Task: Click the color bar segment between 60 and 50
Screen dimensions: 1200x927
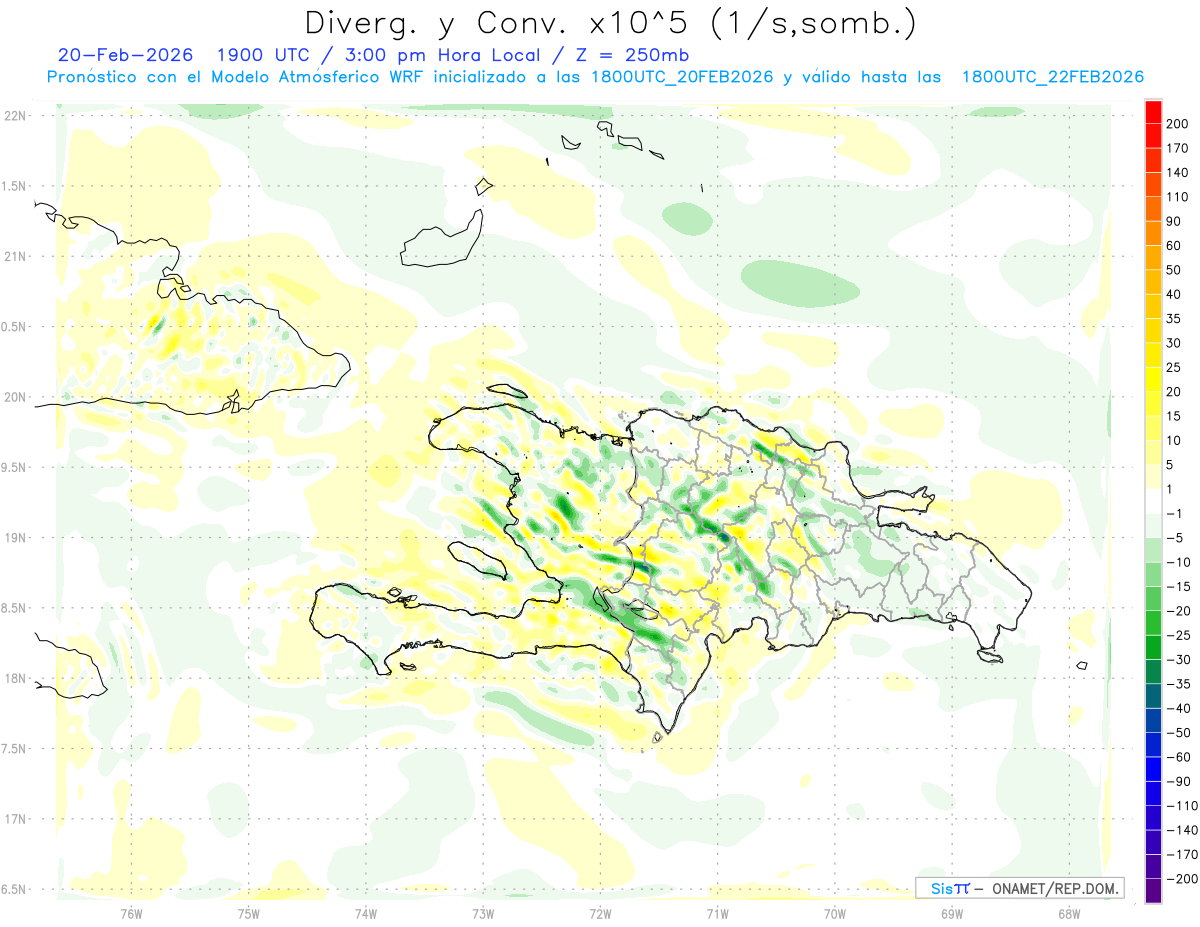Action: (1154, 258)
